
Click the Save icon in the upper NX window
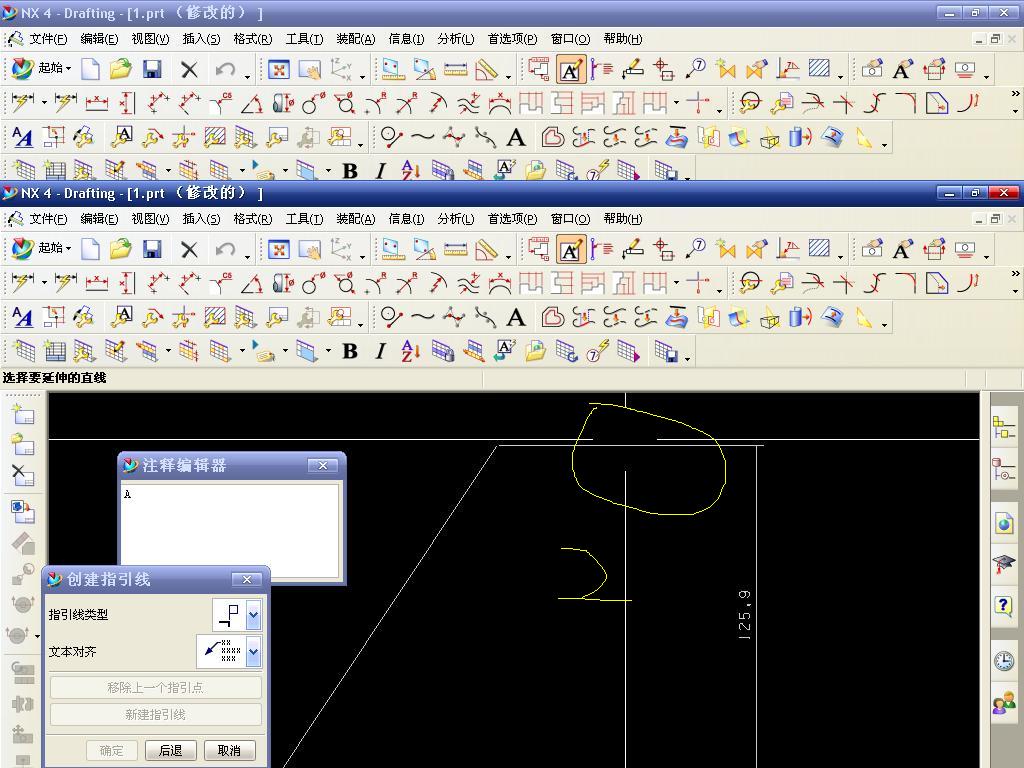pyautogui.click(x=152, y=69)
